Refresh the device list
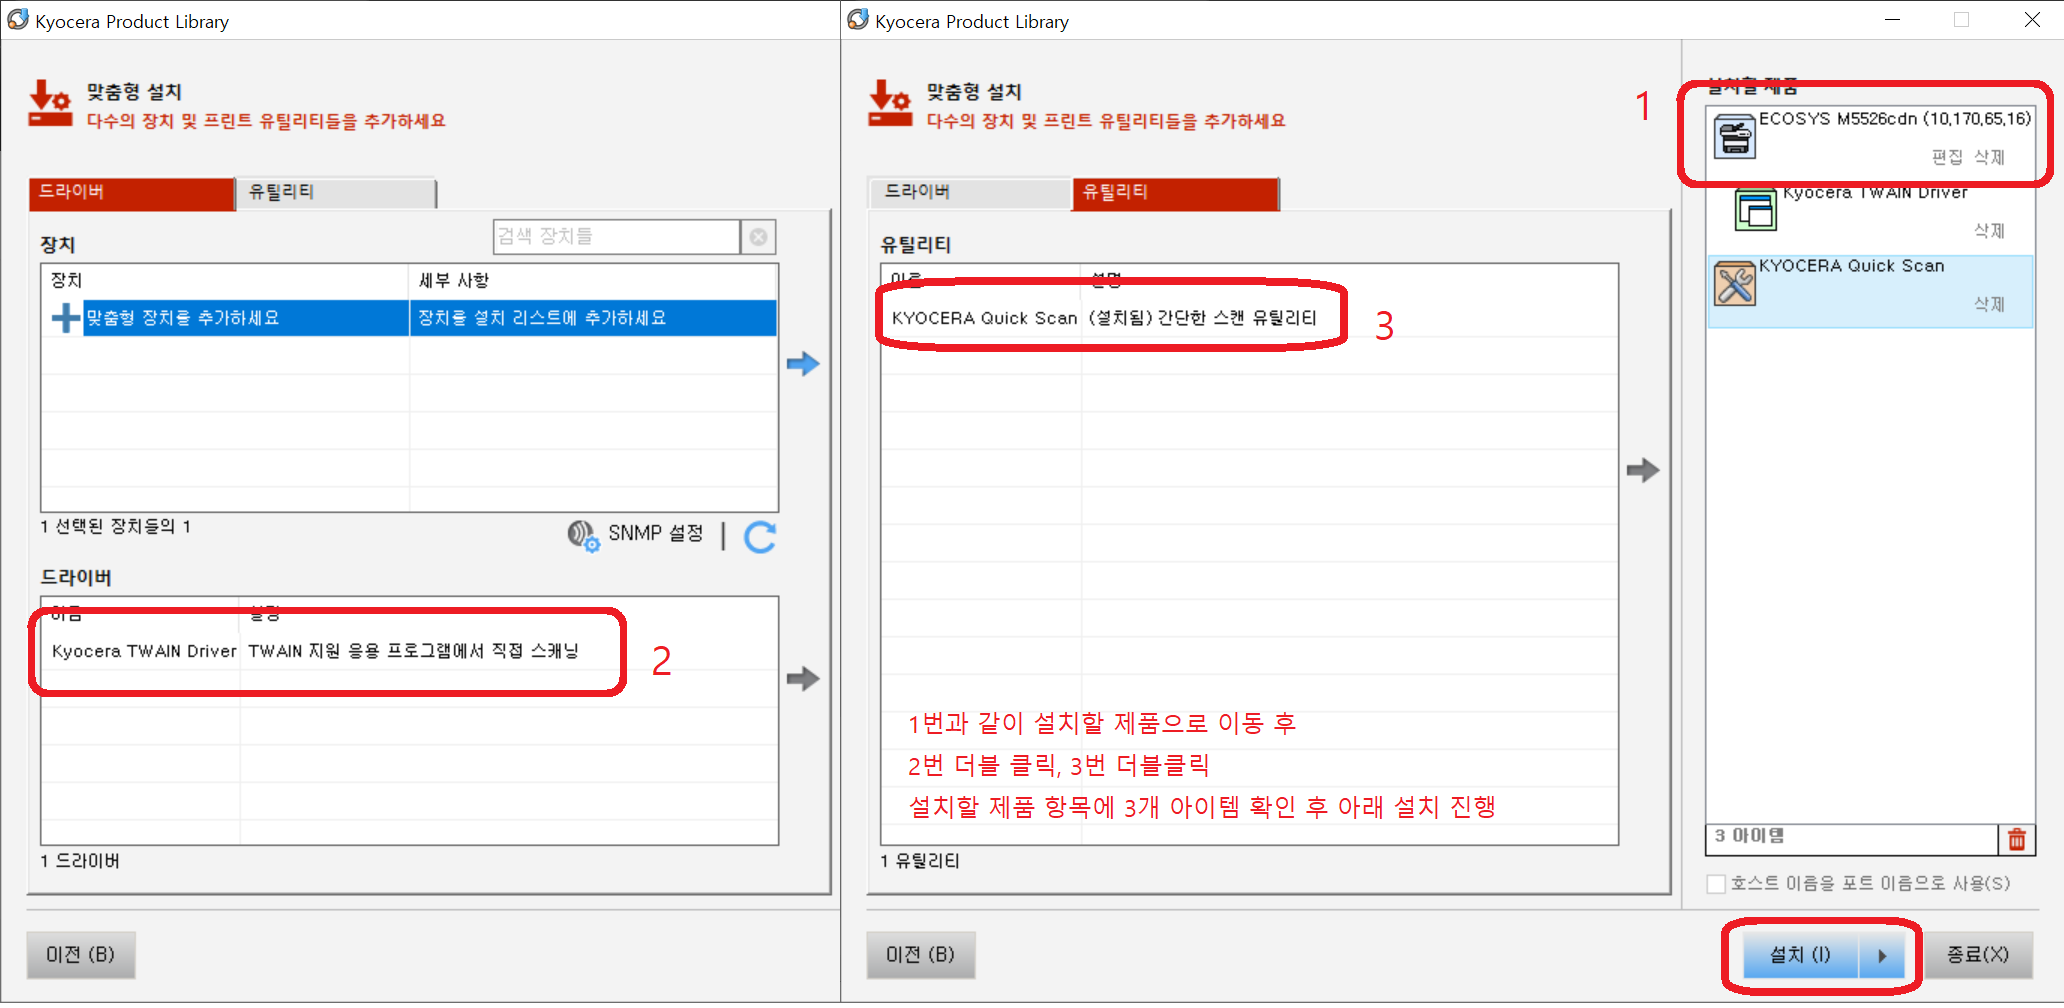The height and width of the screenshot is (1008, 2064). (760, 537)
